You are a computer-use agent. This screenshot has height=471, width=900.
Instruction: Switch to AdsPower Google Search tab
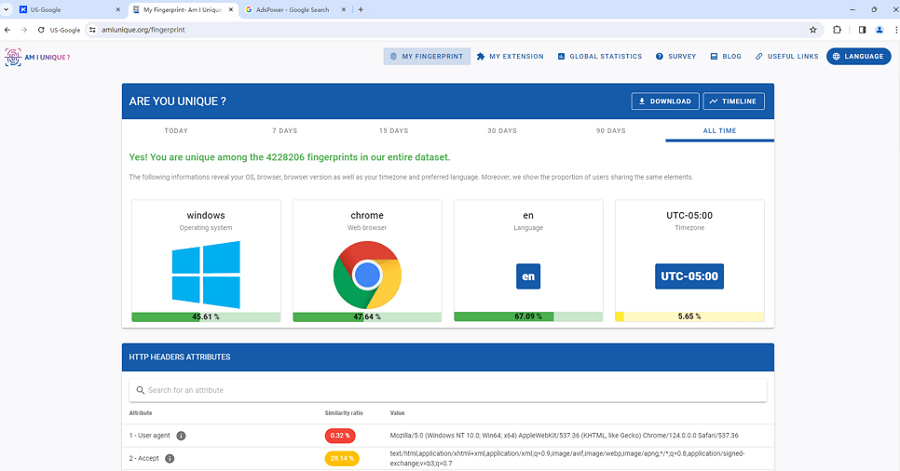tap(293, 10)
